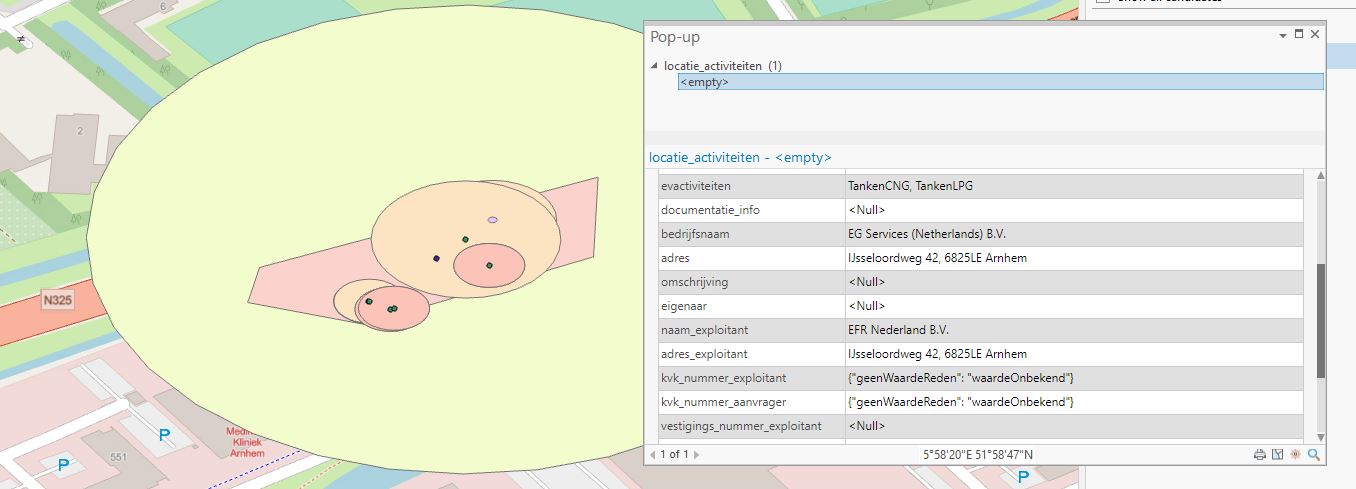Click the coordinates readout 5°58'20"E 51°58'47"N
Viewport: 1356px width, 489px height.
coord(978,455)
